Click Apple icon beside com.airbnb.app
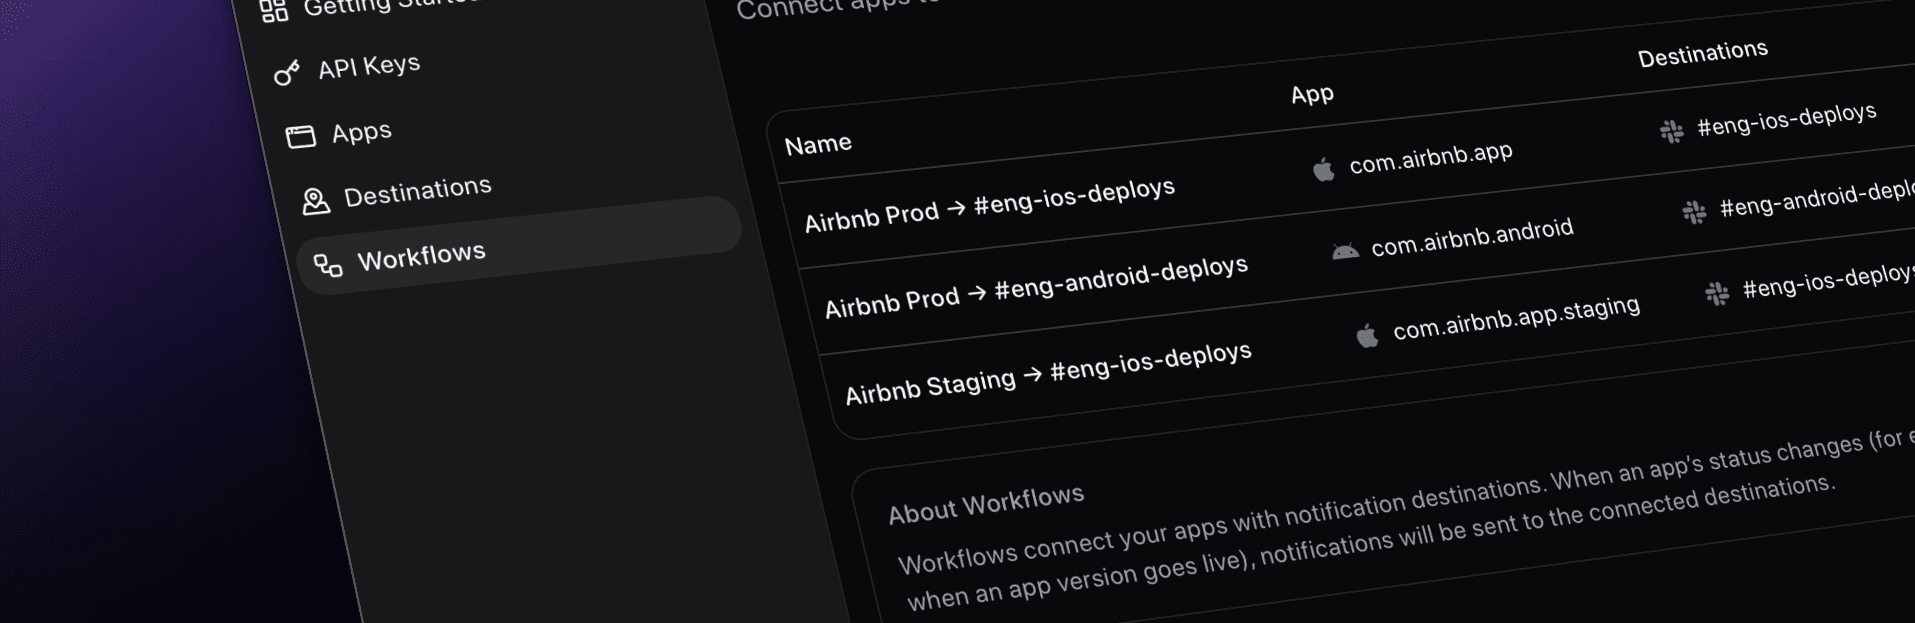Viewport: 1915px width, 623px height. click(x=1324, y=170)
